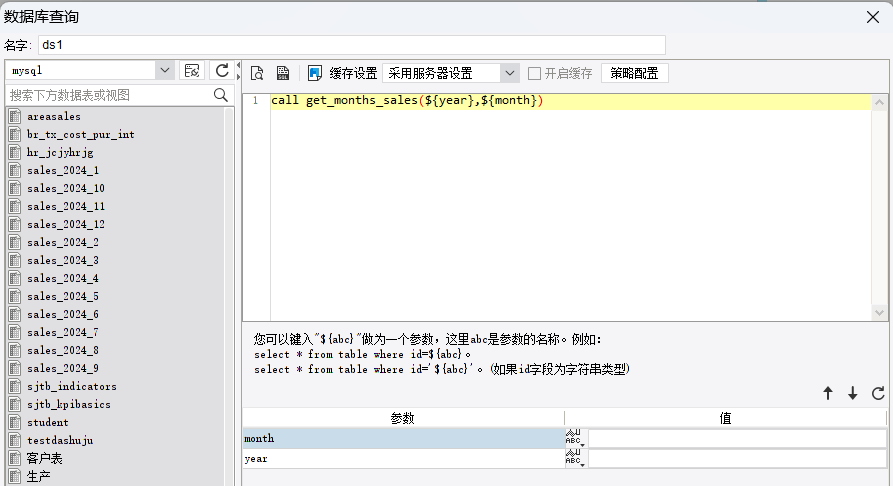
Task: Refresh the database table list
Action: [x=222, y=70]
